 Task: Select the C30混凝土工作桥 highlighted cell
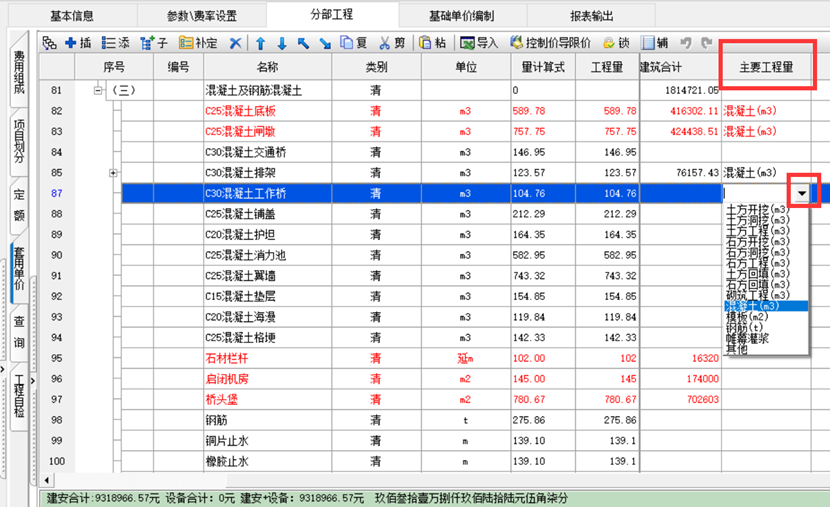(x=268, y=194)
